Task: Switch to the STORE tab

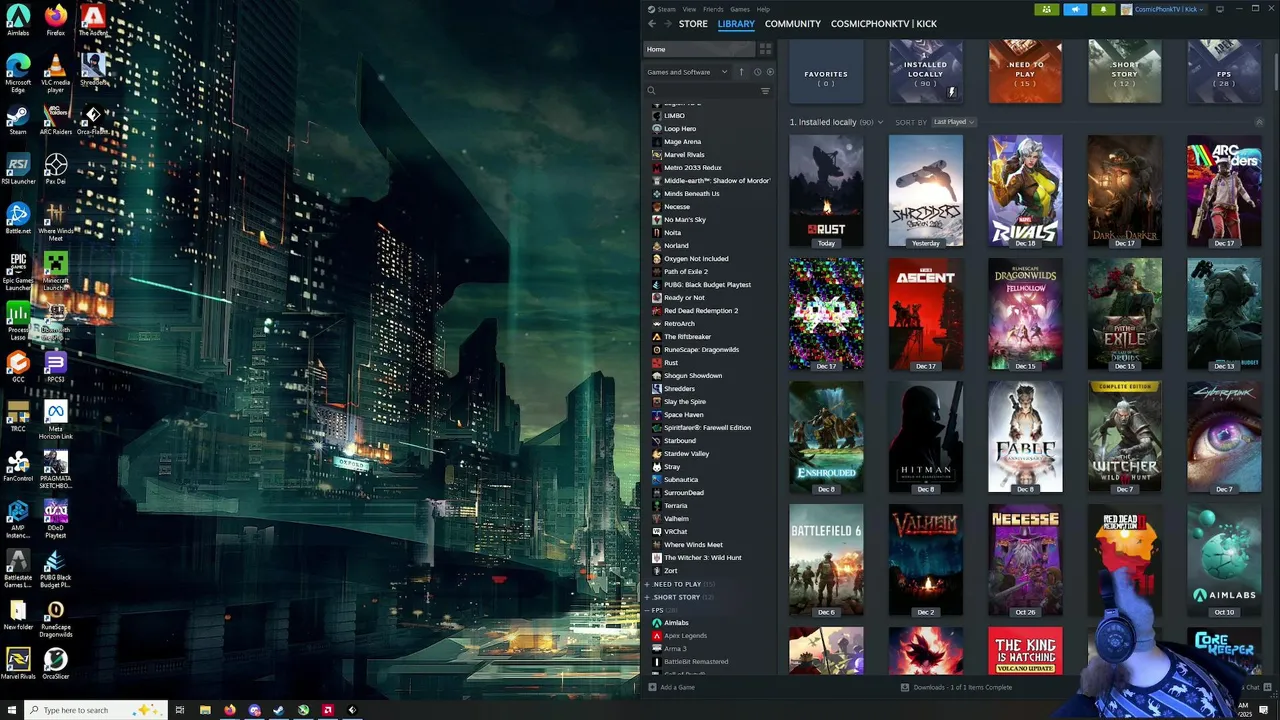Action: 693,23
